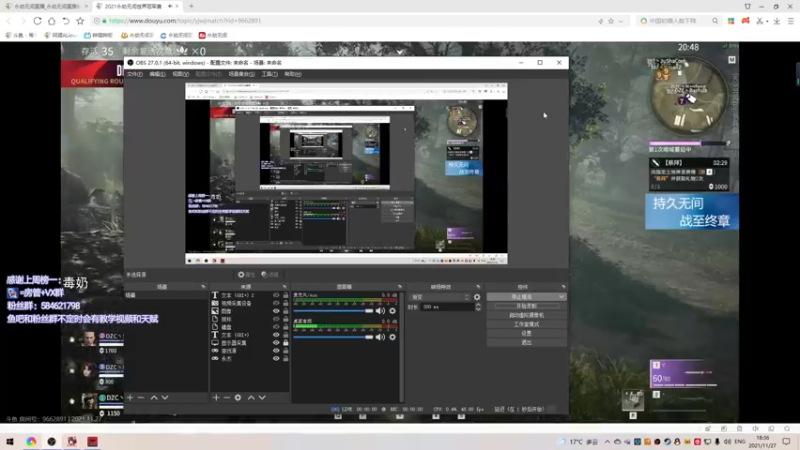
Task: Toggle eye icon for 显示器采集 source
Action: click(x=276, y=342)
